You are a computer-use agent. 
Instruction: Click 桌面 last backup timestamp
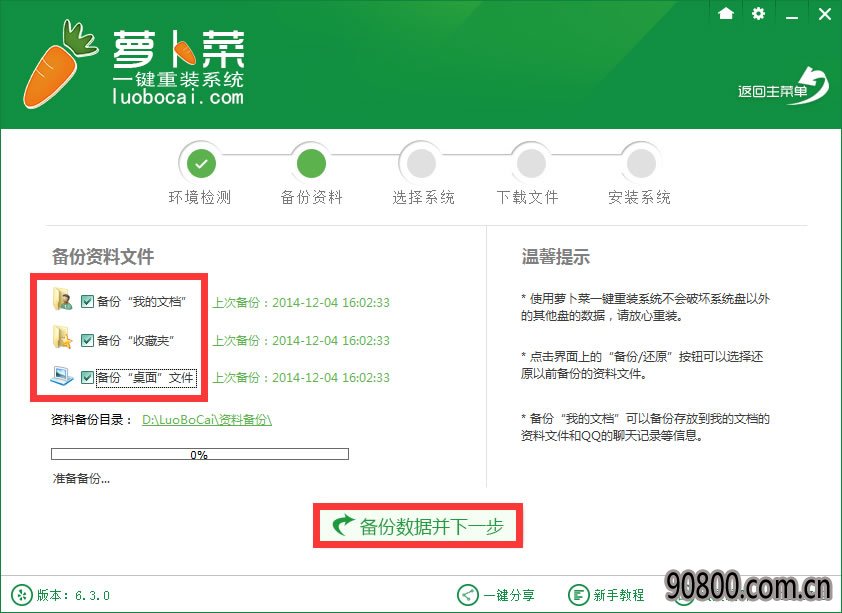(x=301, y=378)
